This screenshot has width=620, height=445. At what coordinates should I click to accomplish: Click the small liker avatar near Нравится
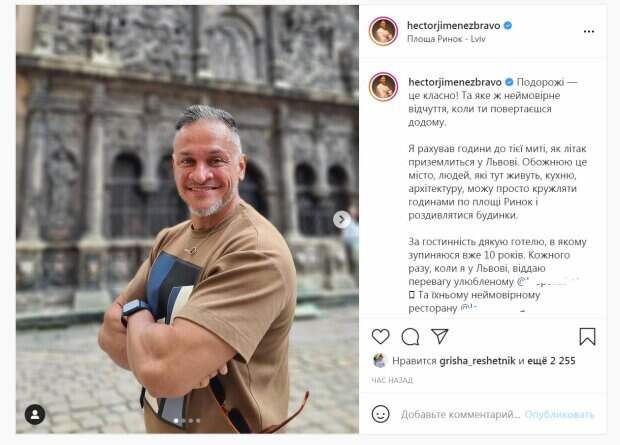coord(379,360)
